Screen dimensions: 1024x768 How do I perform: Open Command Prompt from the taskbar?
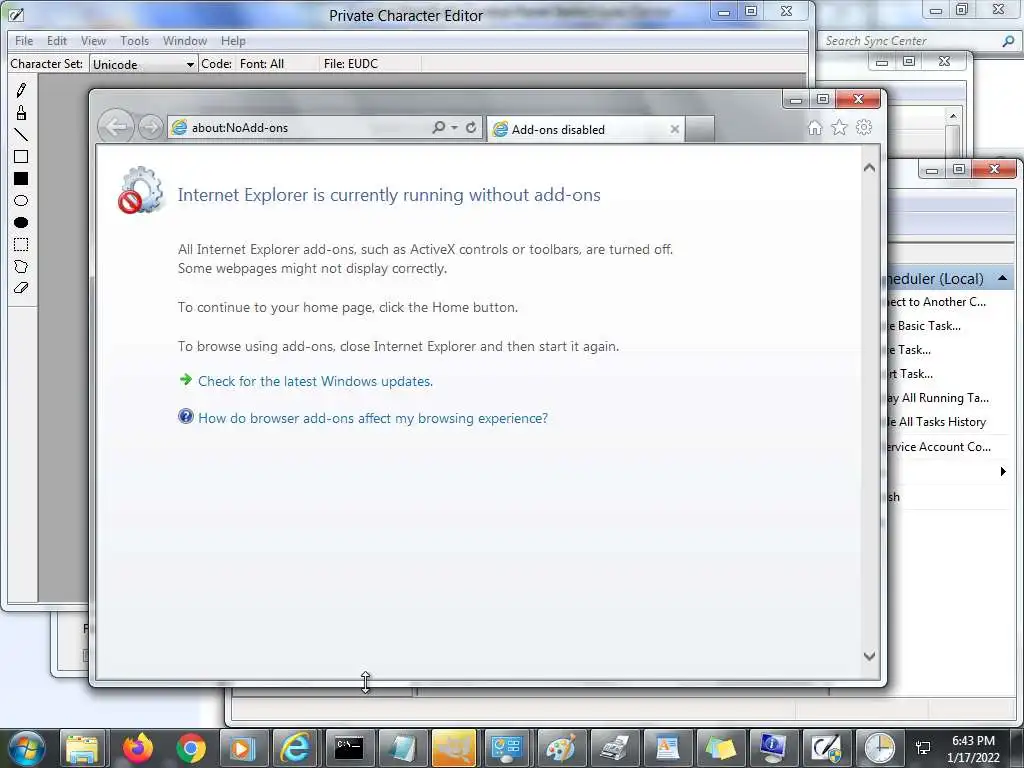[349, 748]
